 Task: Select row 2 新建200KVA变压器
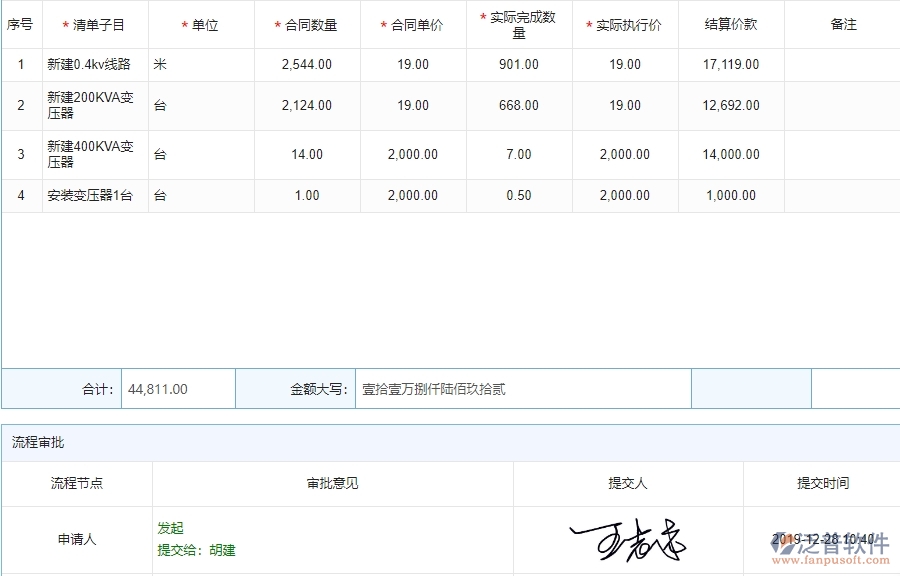coord(88,105)
